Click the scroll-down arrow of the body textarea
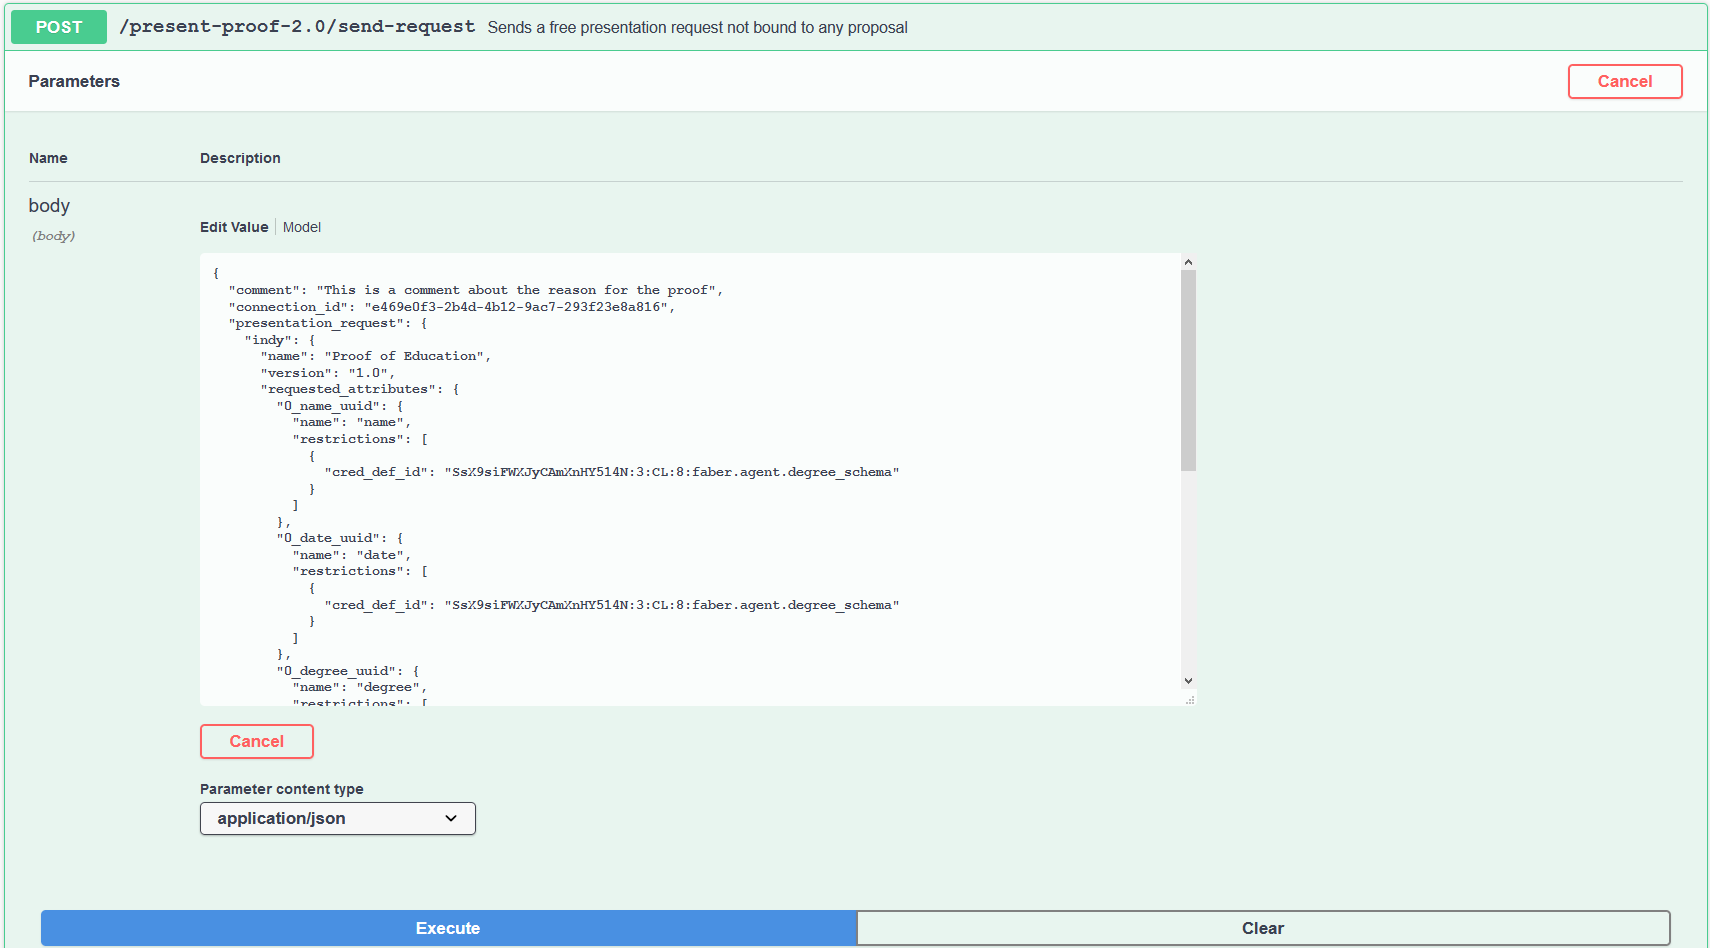This screenshot has width=1710, height=948. pyautogui.click(x=1188, y=681)
